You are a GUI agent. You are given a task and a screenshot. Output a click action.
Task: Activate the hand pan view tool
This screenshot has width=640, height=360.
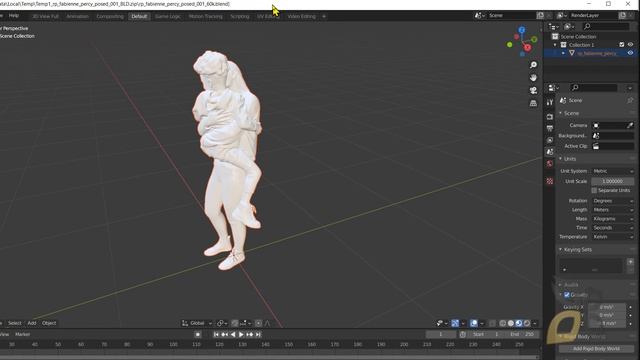[533, 78]
